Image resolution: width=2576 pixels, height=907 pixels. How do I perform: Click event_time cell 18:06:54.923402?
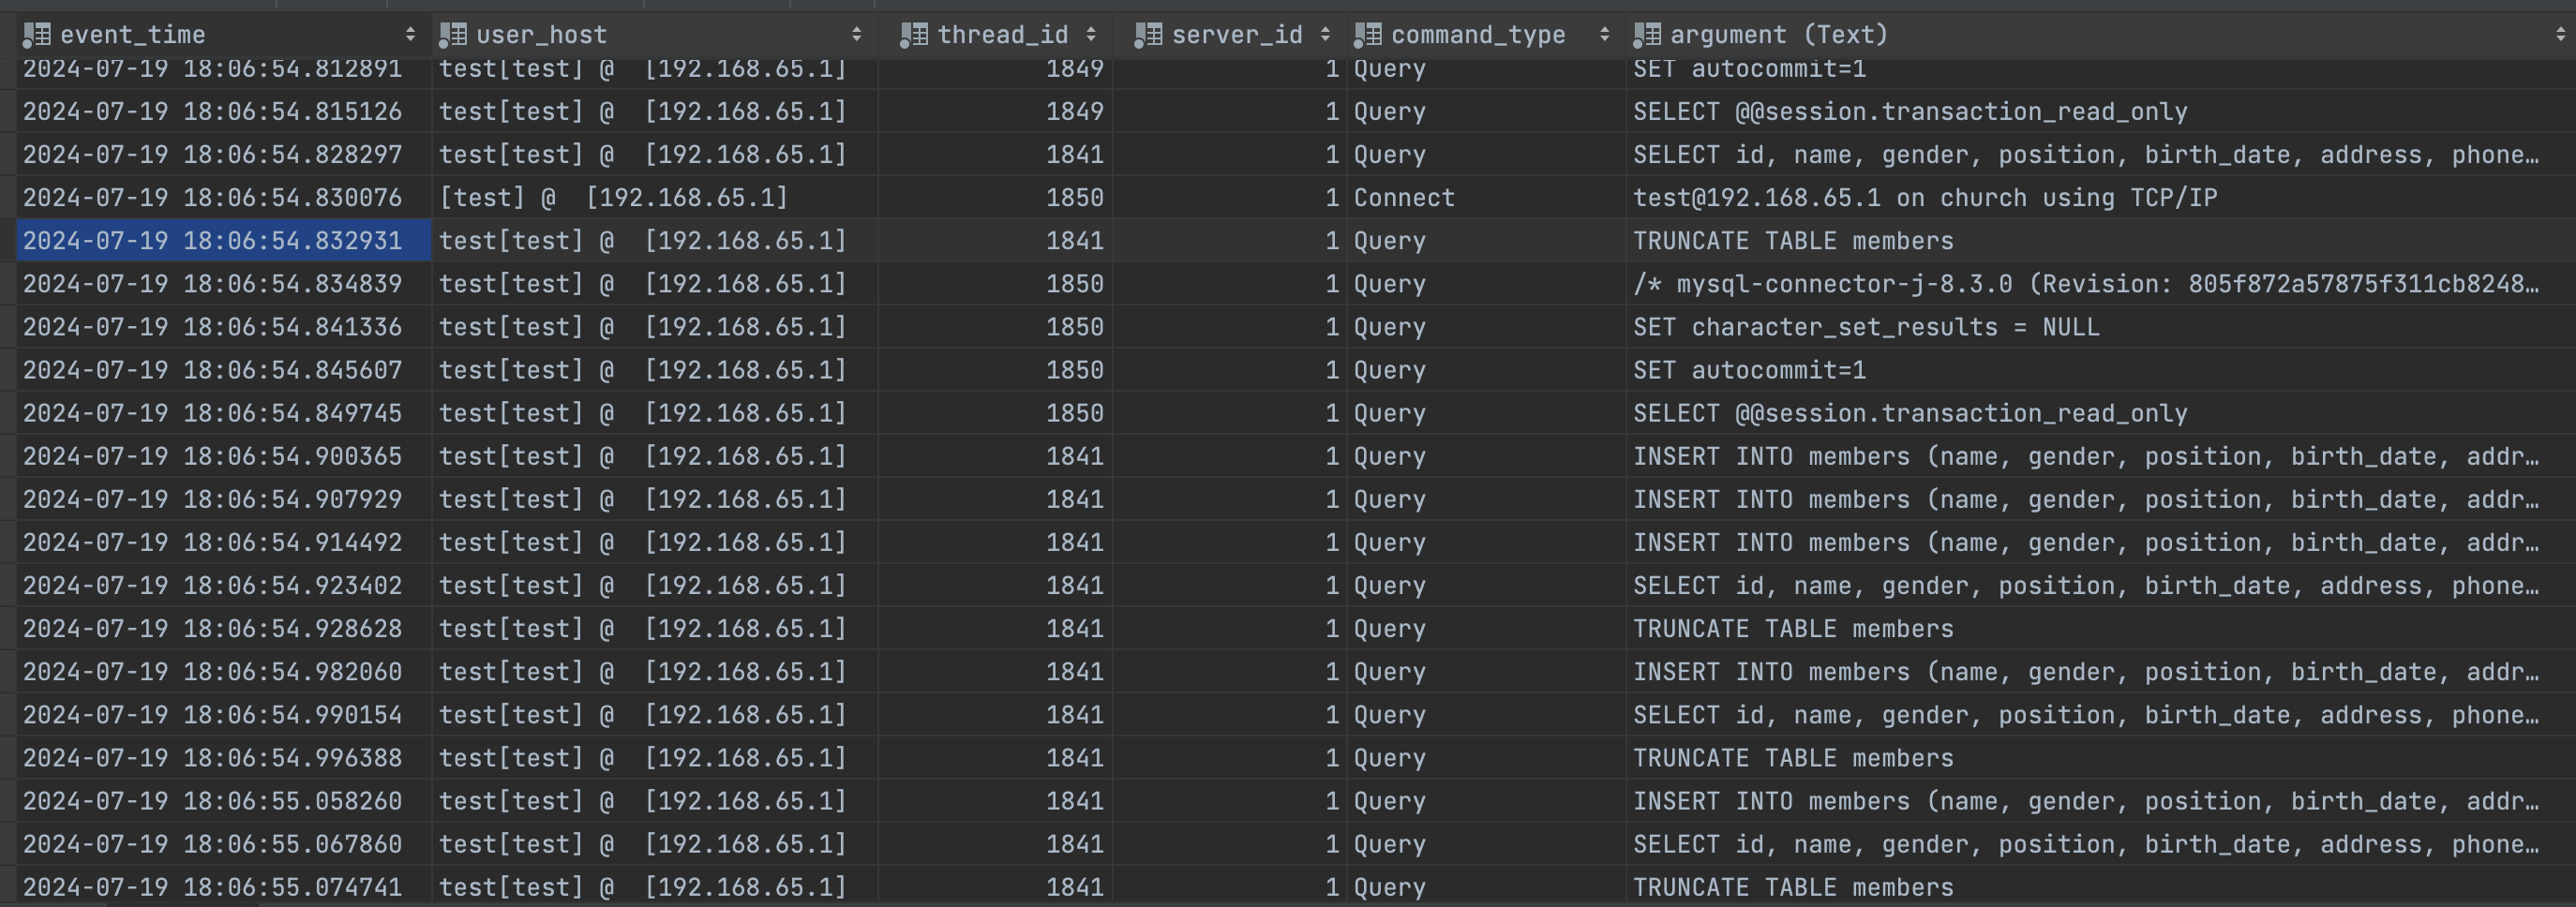click(x=224, y=586)
